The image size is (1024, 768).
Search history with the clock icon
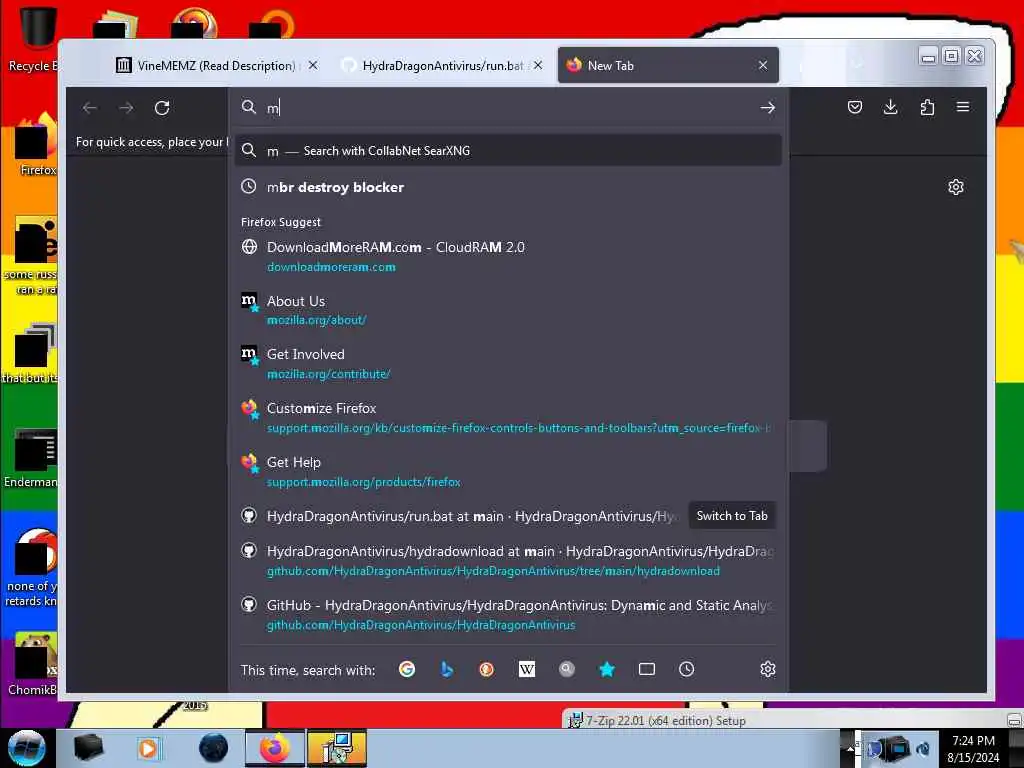(x=686, y=669)
